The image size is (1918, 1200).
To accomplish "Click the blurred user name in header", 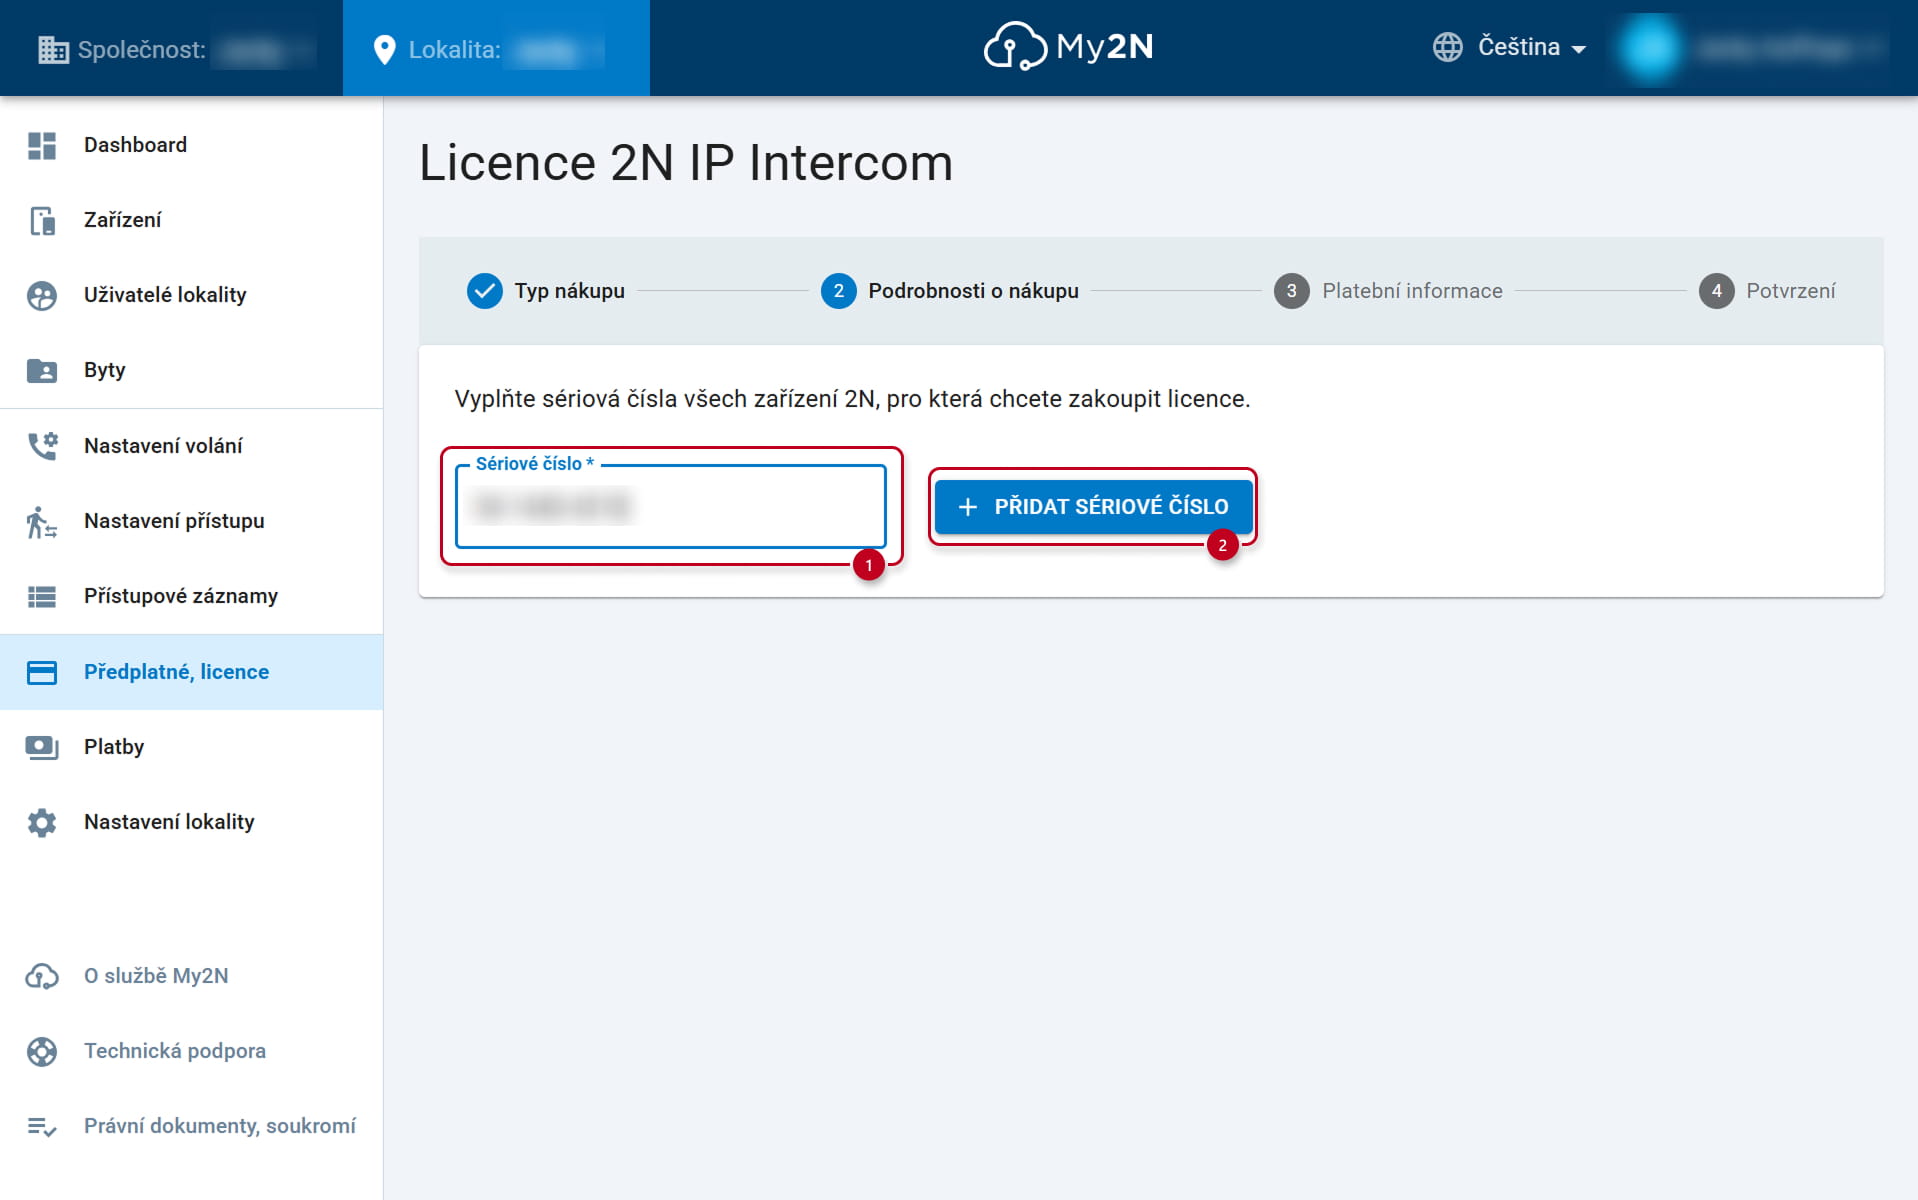I will tap(1788, 48).
